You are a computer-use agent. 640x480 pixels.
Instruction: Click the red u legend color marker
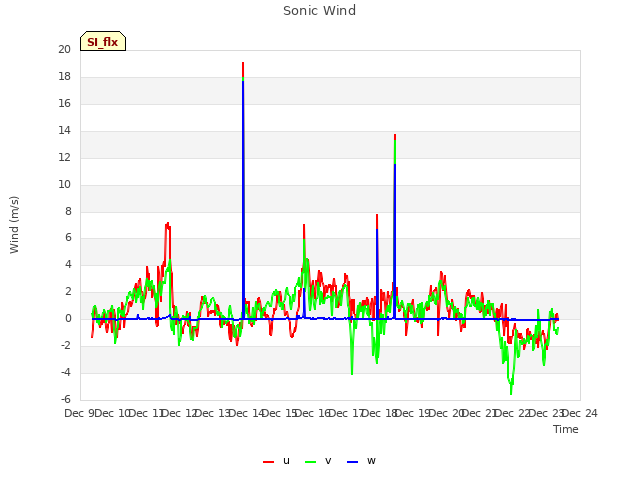click(269, 462)
